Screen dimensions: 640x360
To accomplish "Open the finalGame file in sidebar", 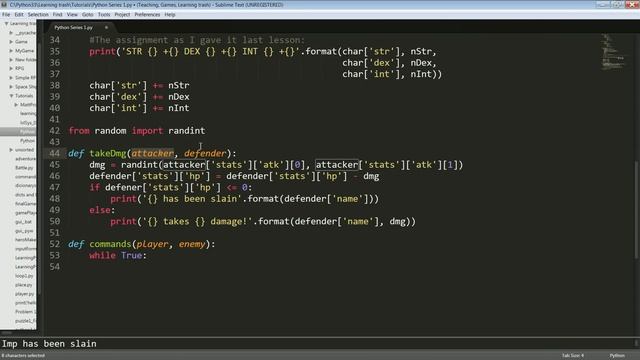I will [x=25, y=204].
